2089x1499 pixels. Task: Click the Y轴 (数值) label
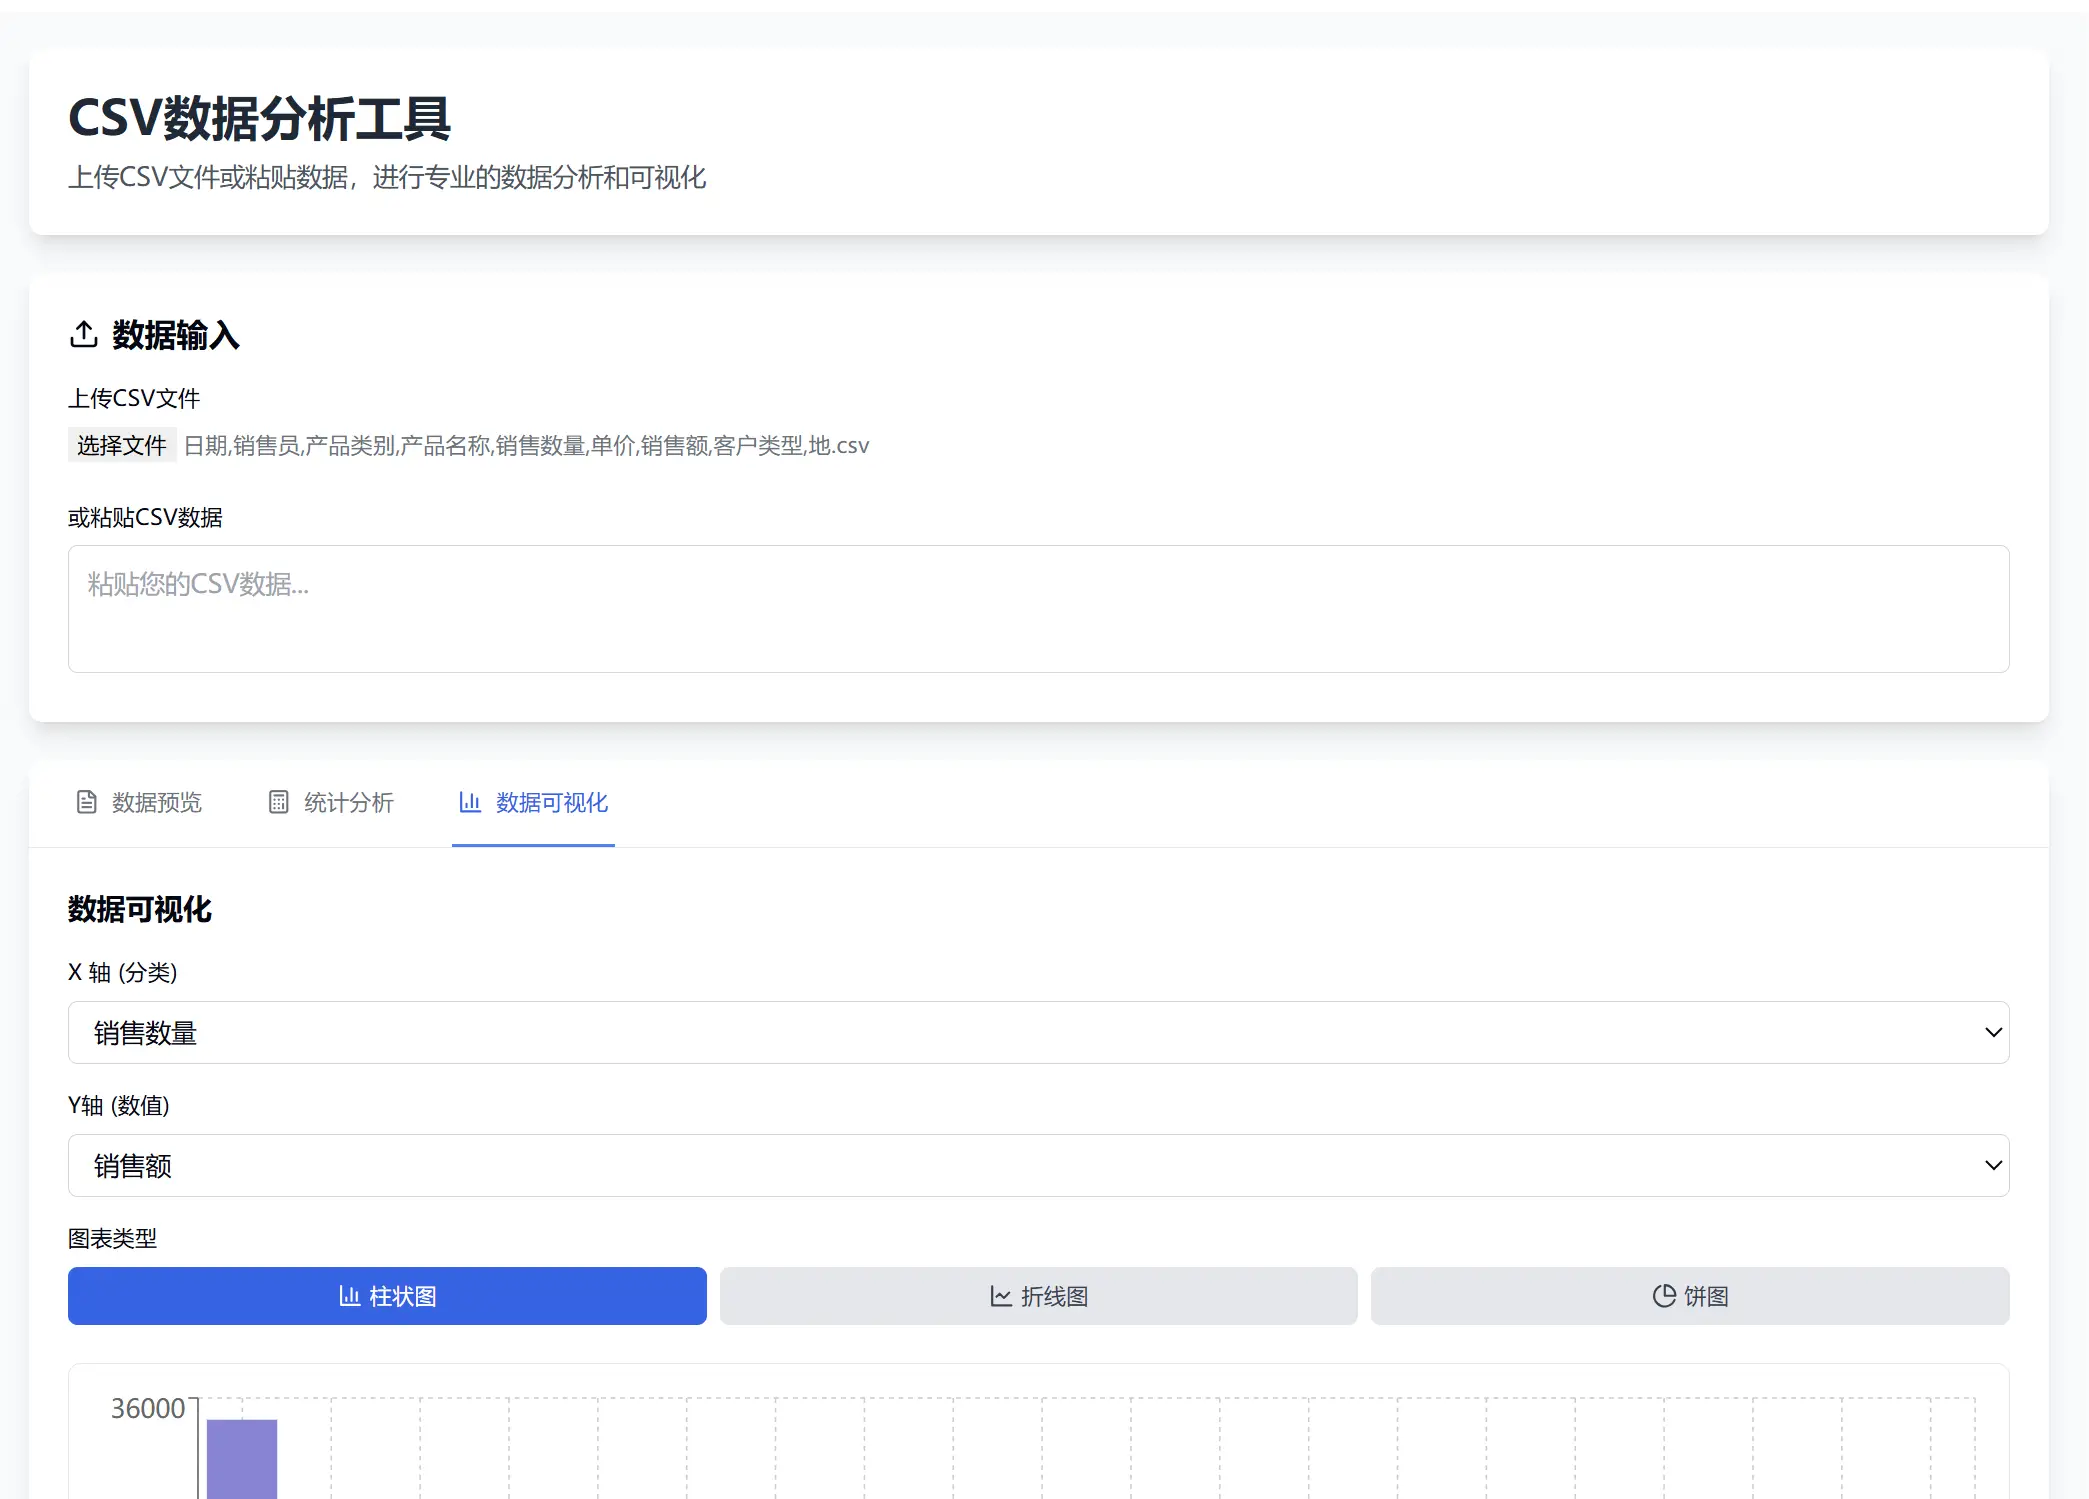[119, 1105]
